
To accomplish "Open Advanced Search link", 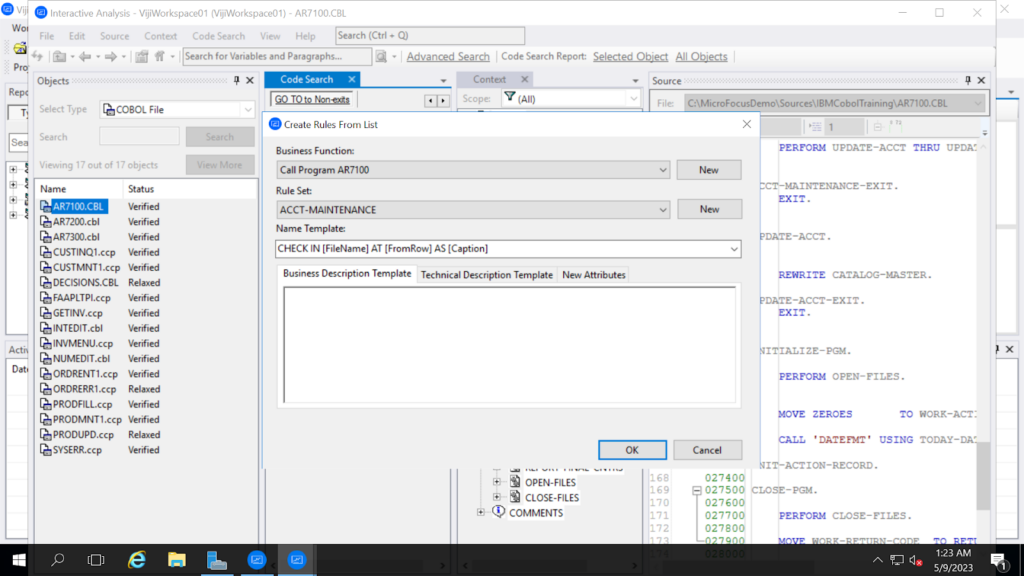I will pyautogui.click(x=448, y=57).
